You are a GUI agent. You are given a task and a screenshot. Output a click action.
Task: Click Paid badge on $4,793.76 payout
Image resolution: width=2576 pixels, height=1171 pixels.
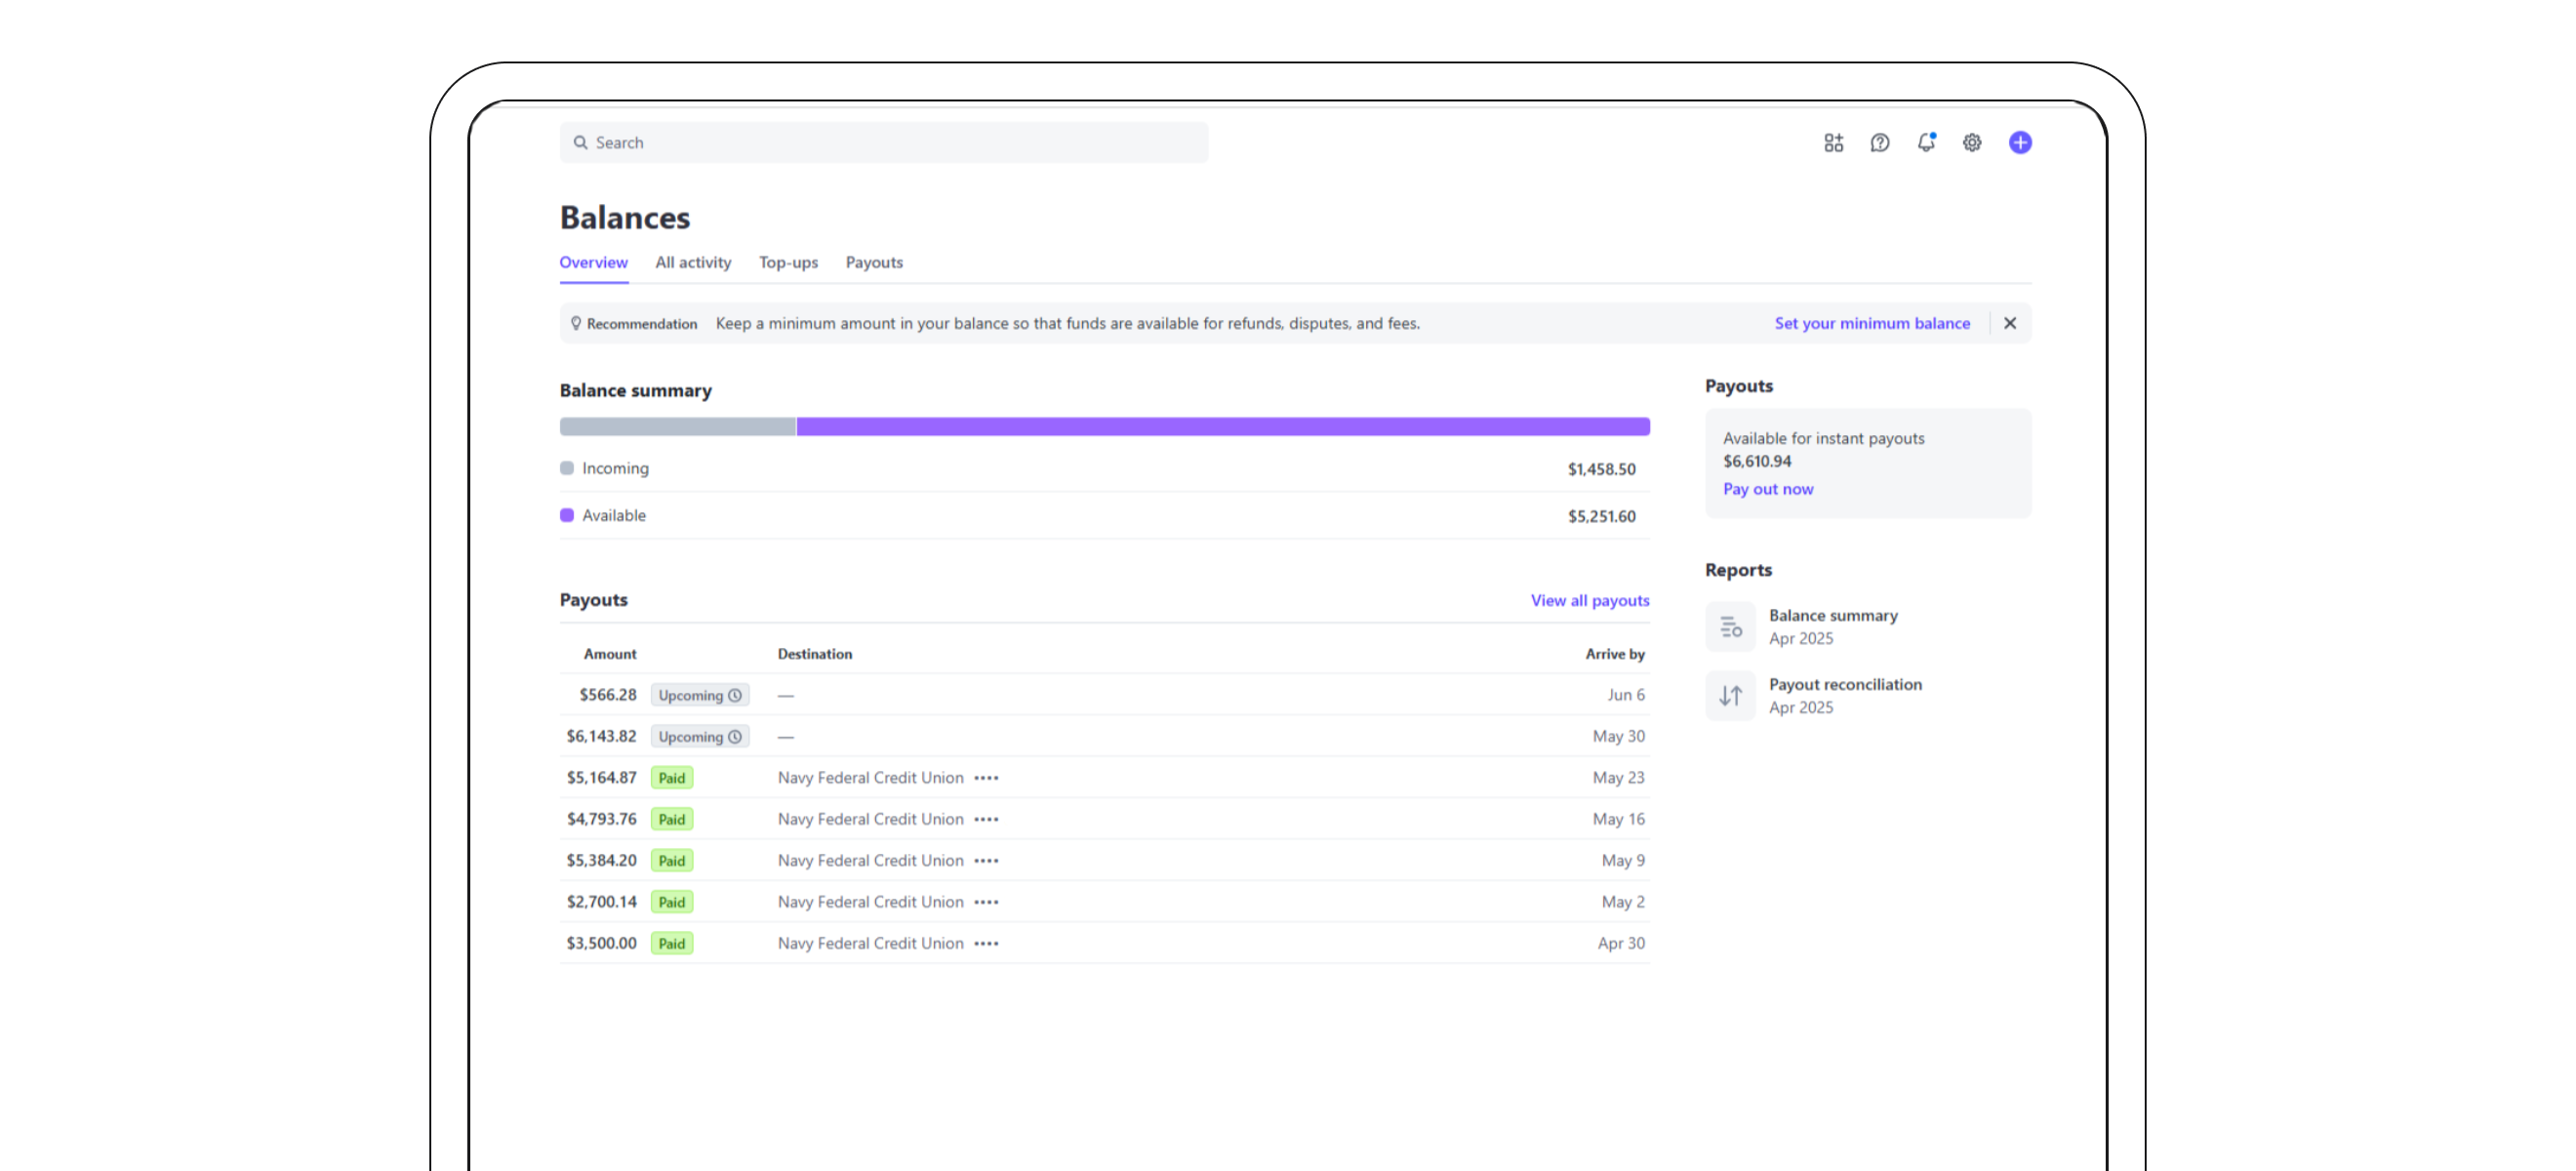[672, 819]
